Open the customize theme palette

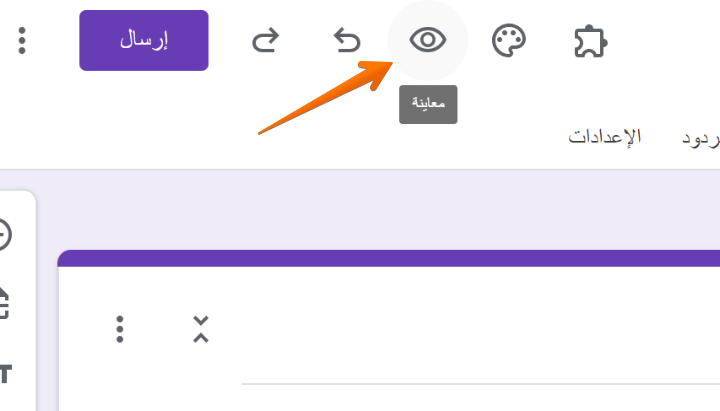[x=509, y=40]
